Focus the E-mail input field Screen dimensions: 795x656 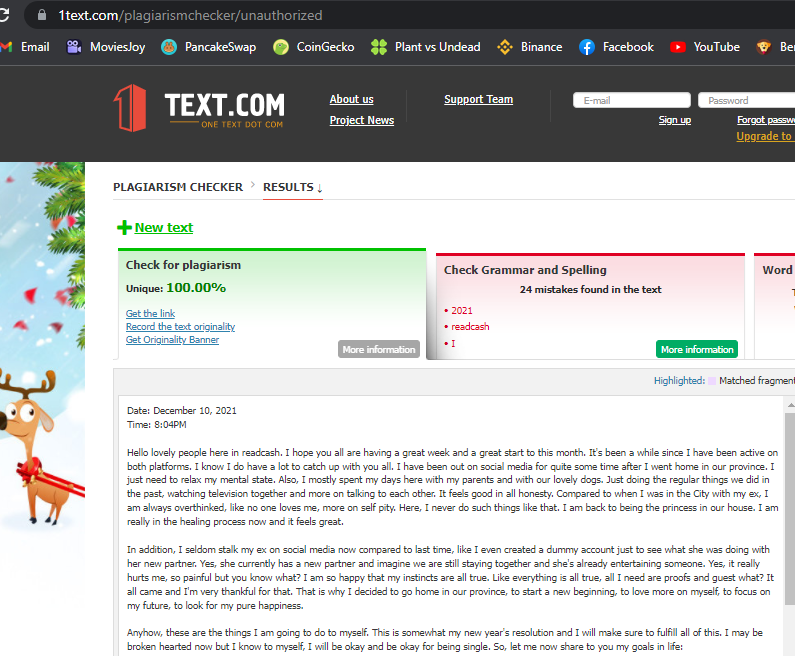click(632, 100)
